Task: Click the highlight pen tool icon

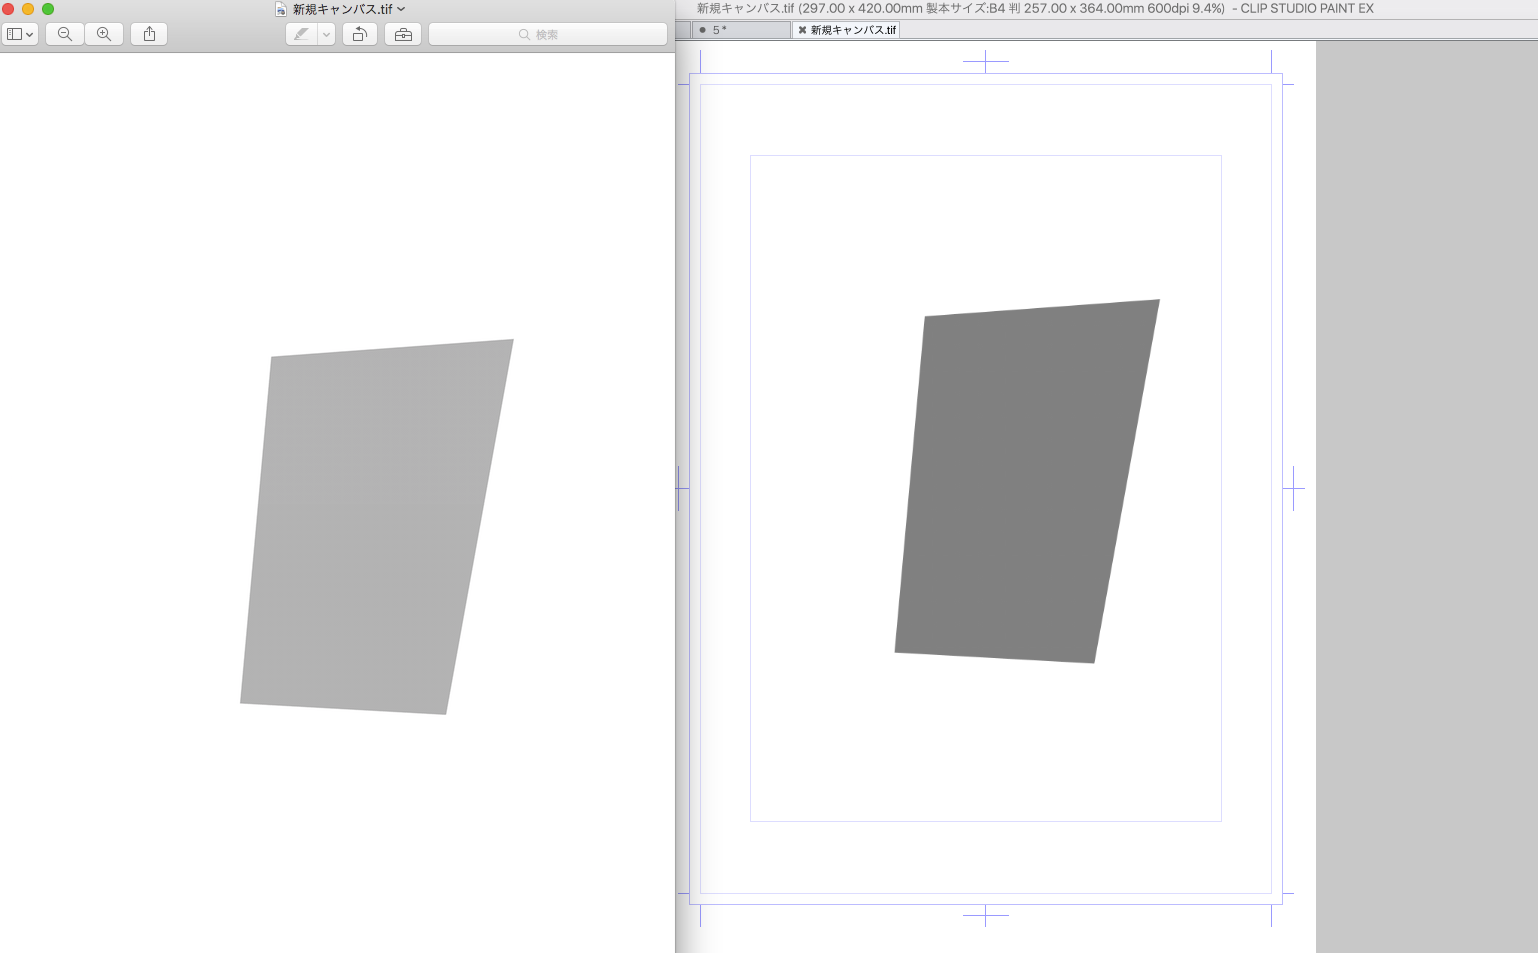Action: pos(301,34)
